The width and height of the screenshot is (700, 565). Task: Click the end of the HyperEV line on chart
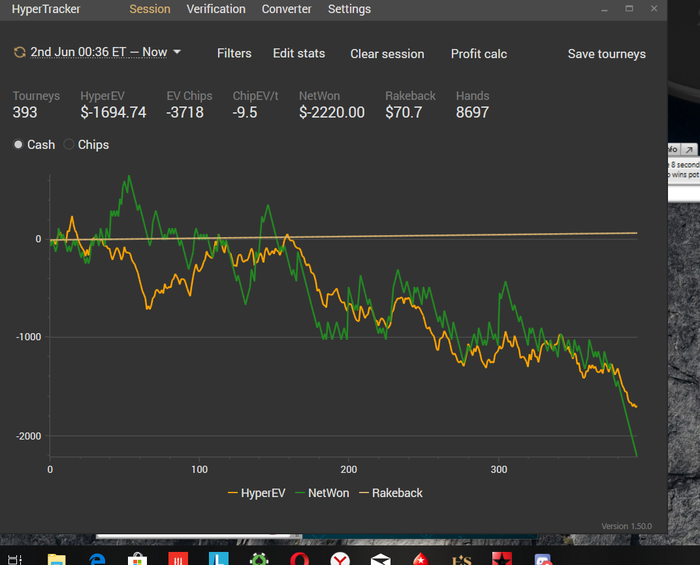(x=636, y=406)
